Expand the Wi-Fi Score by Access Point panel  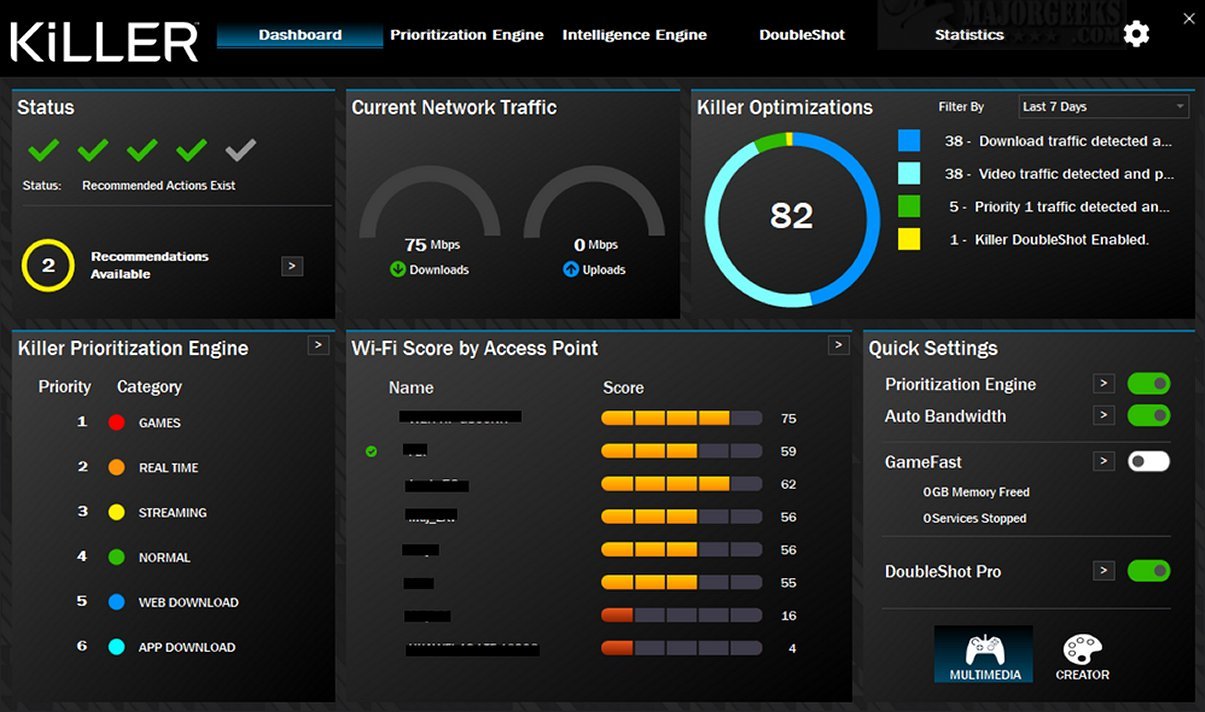click(x=838, y=345)
